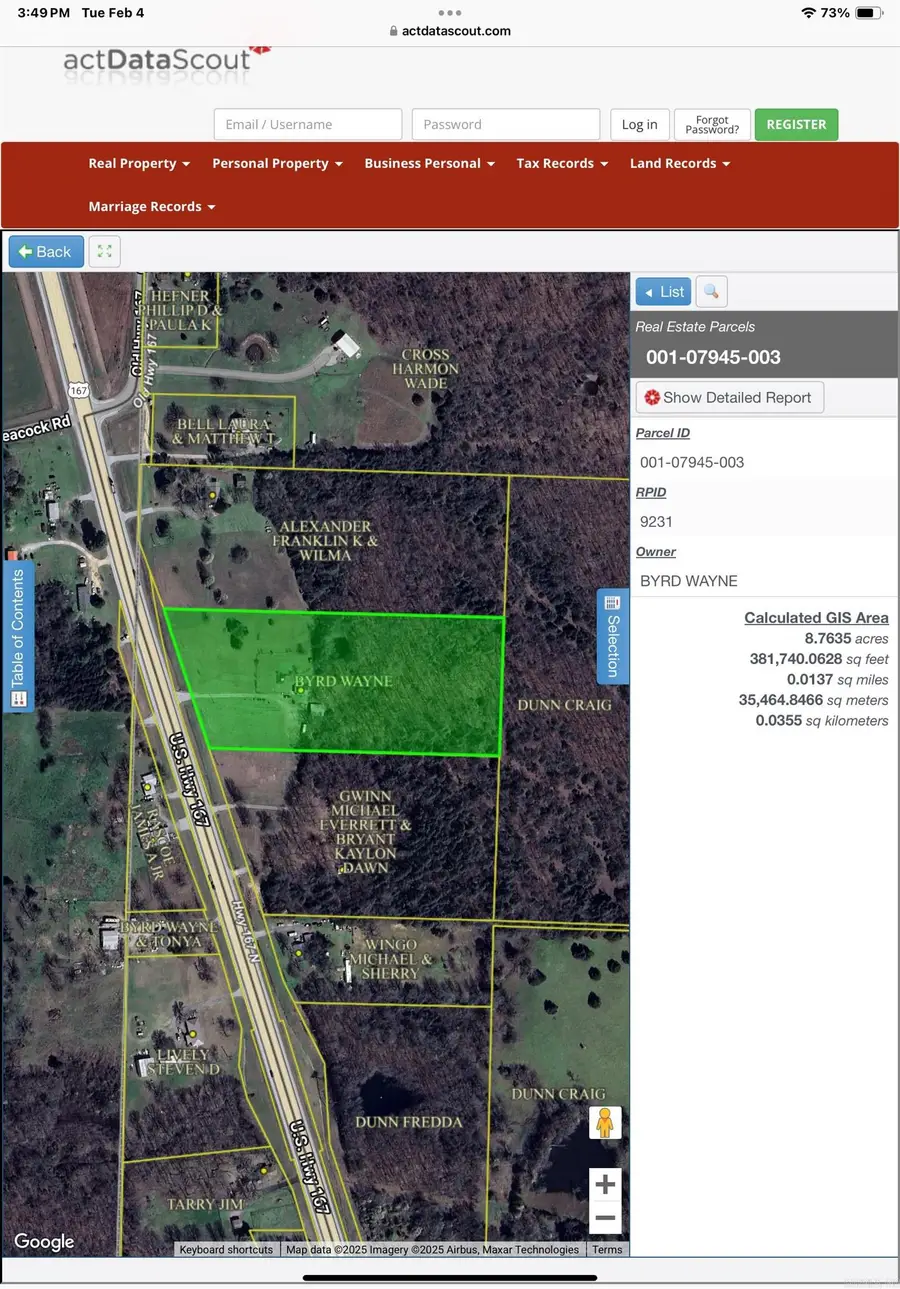Open the Tax Records dropdown

click(x=562, y=163)
